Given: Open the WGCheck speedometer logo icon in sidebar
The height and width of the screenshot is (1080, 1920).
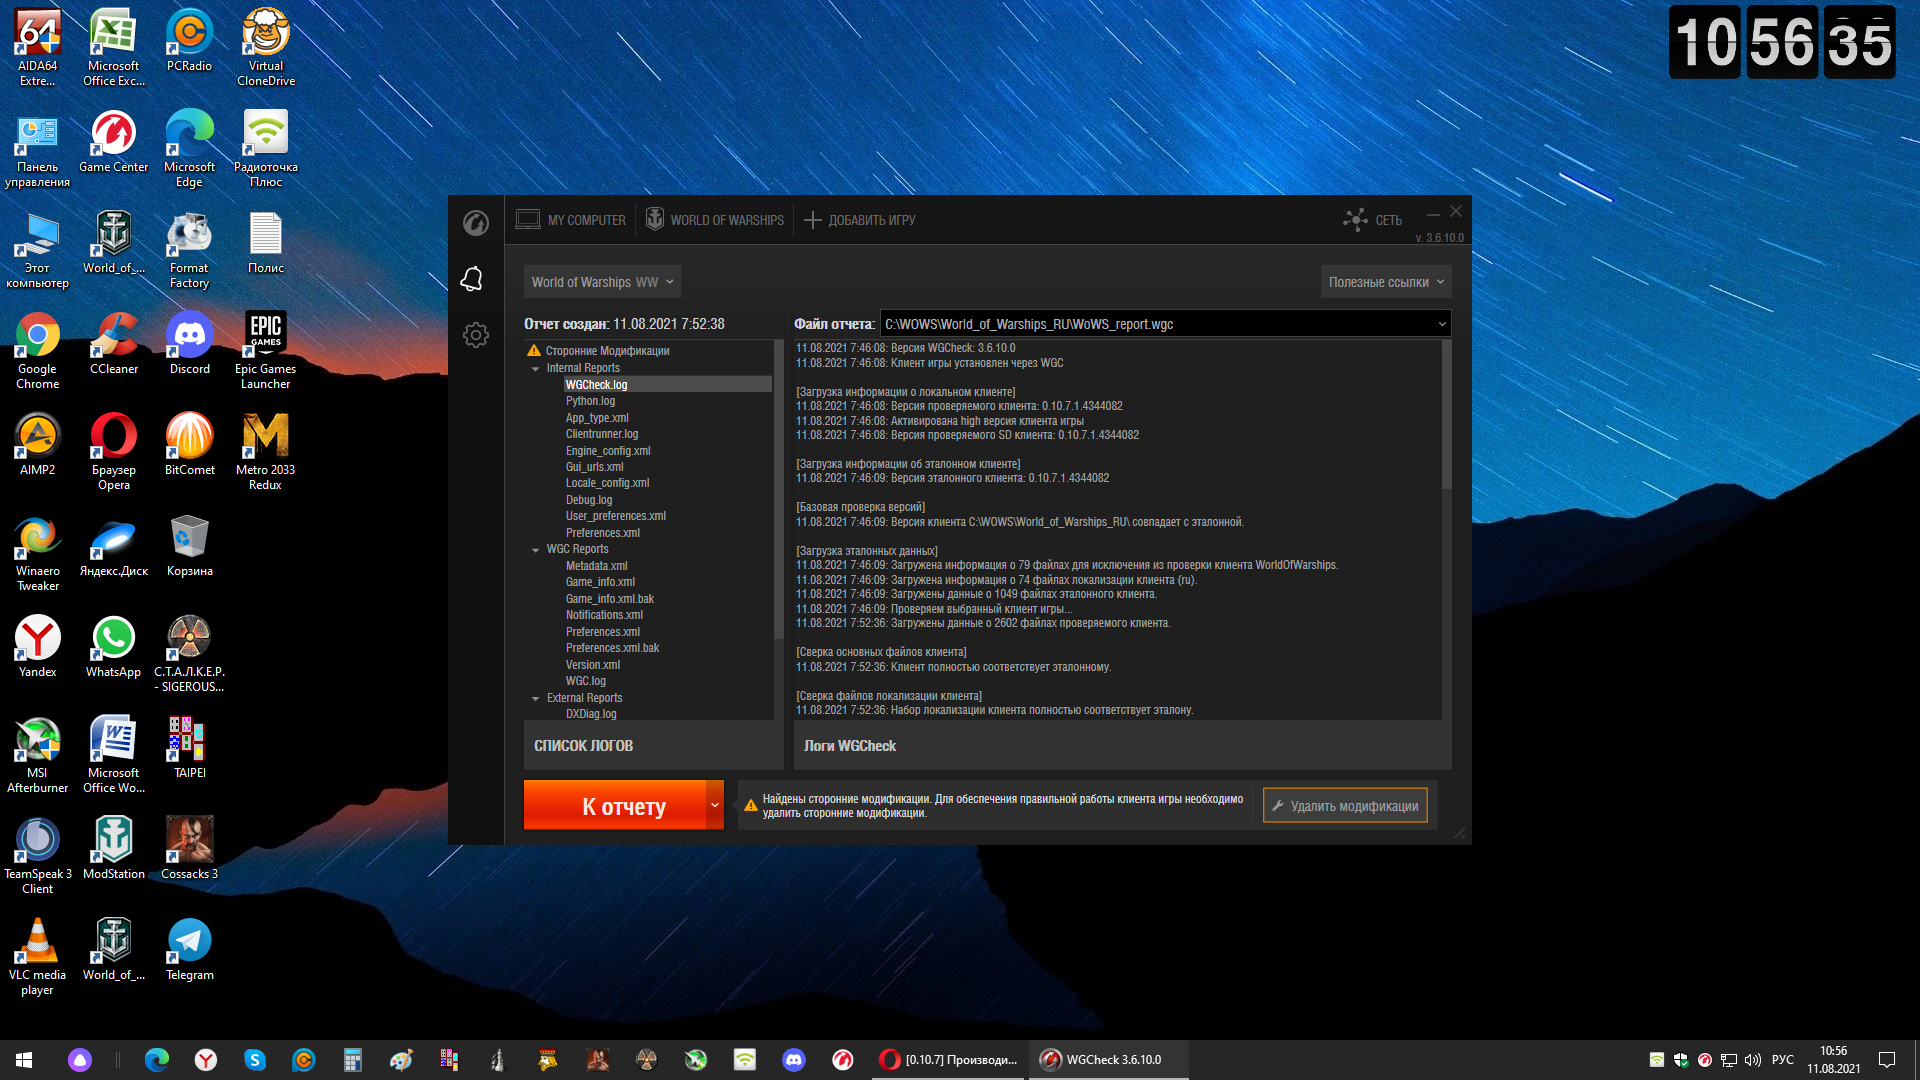Looking at the screenshot, I should click(476, 222).
